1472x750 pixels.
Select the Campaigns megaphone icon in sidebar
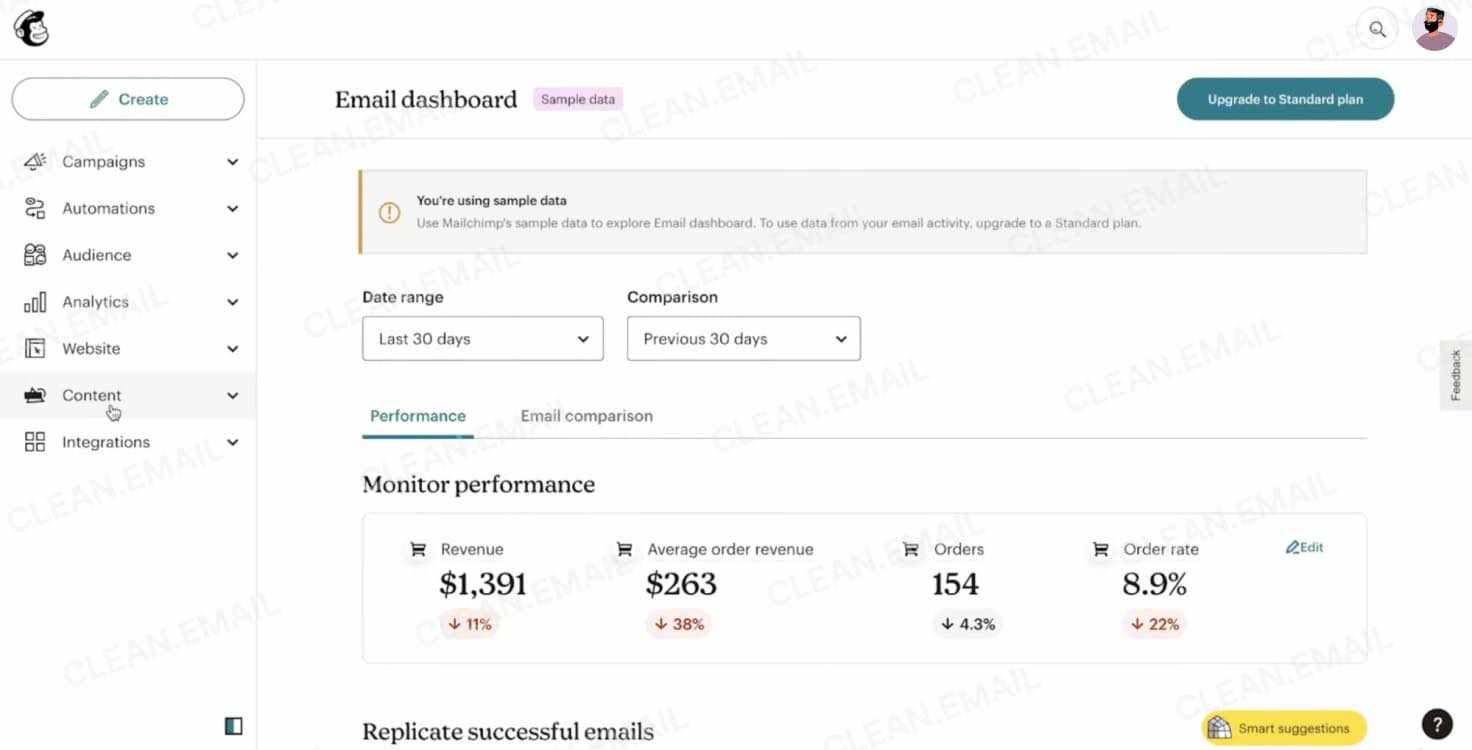click(x=36, y=161)
